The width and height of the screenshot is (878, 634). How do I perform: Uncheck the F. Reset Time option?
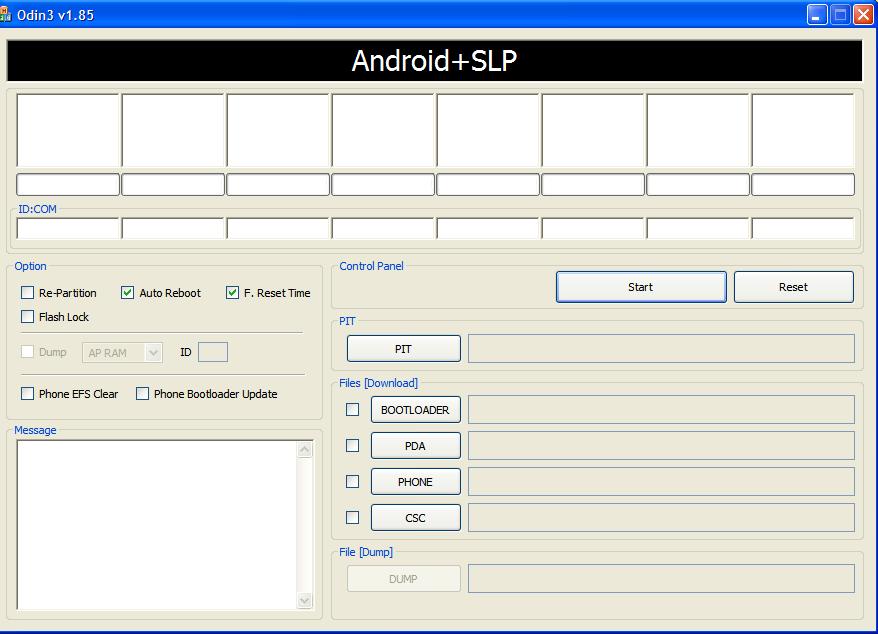click(232, 292)
